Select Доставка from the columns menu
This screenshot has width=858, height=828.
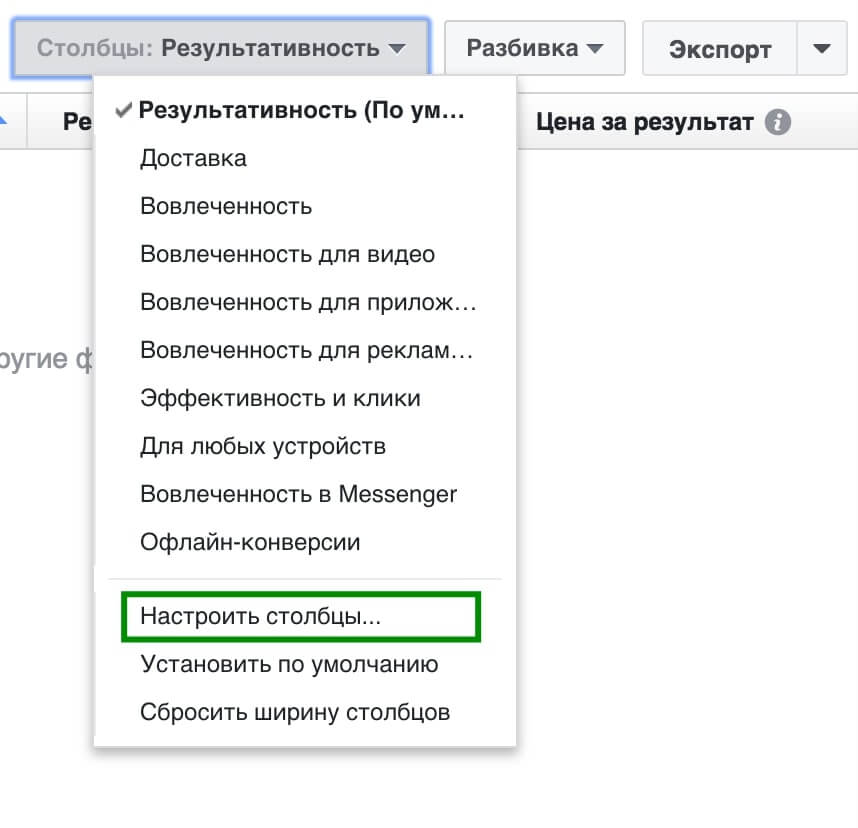coord(193,158)
